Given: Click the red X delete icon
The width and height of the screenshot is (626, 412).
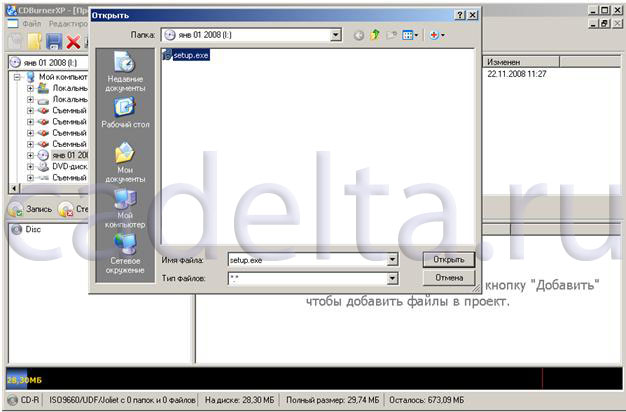Looking at the screenshot, I should coord(73,41).
